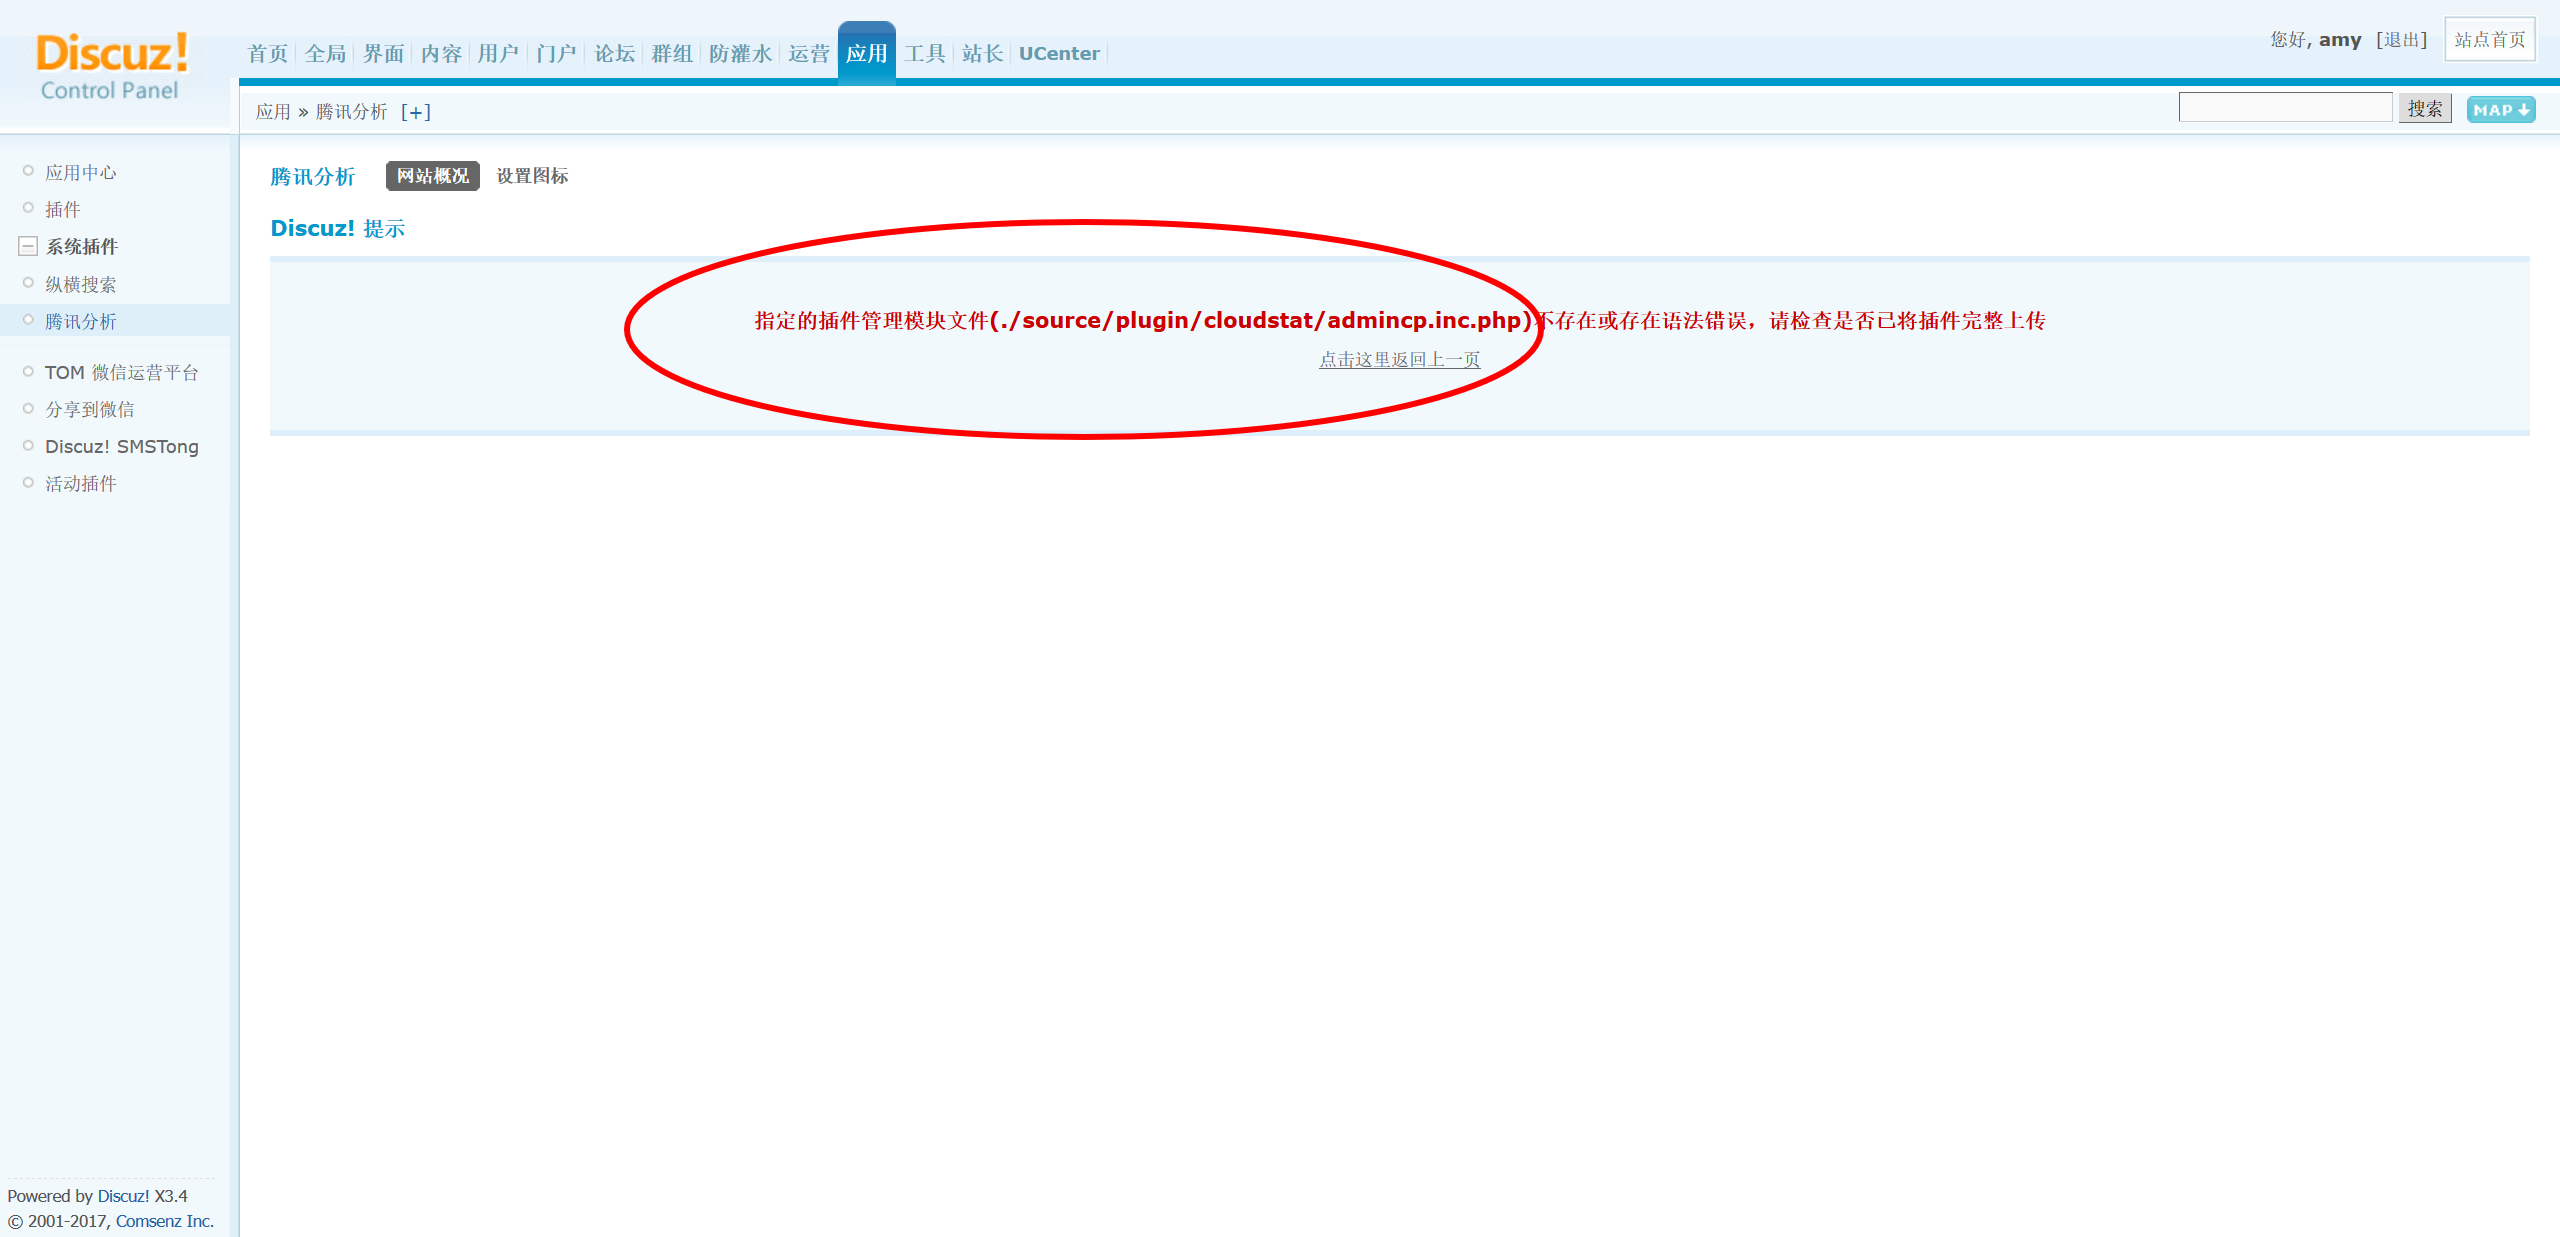This screenshot has height=1237, width=2560.
Task: Click the Discuz! Control Panel logo
Action: [x=111, y=67]
